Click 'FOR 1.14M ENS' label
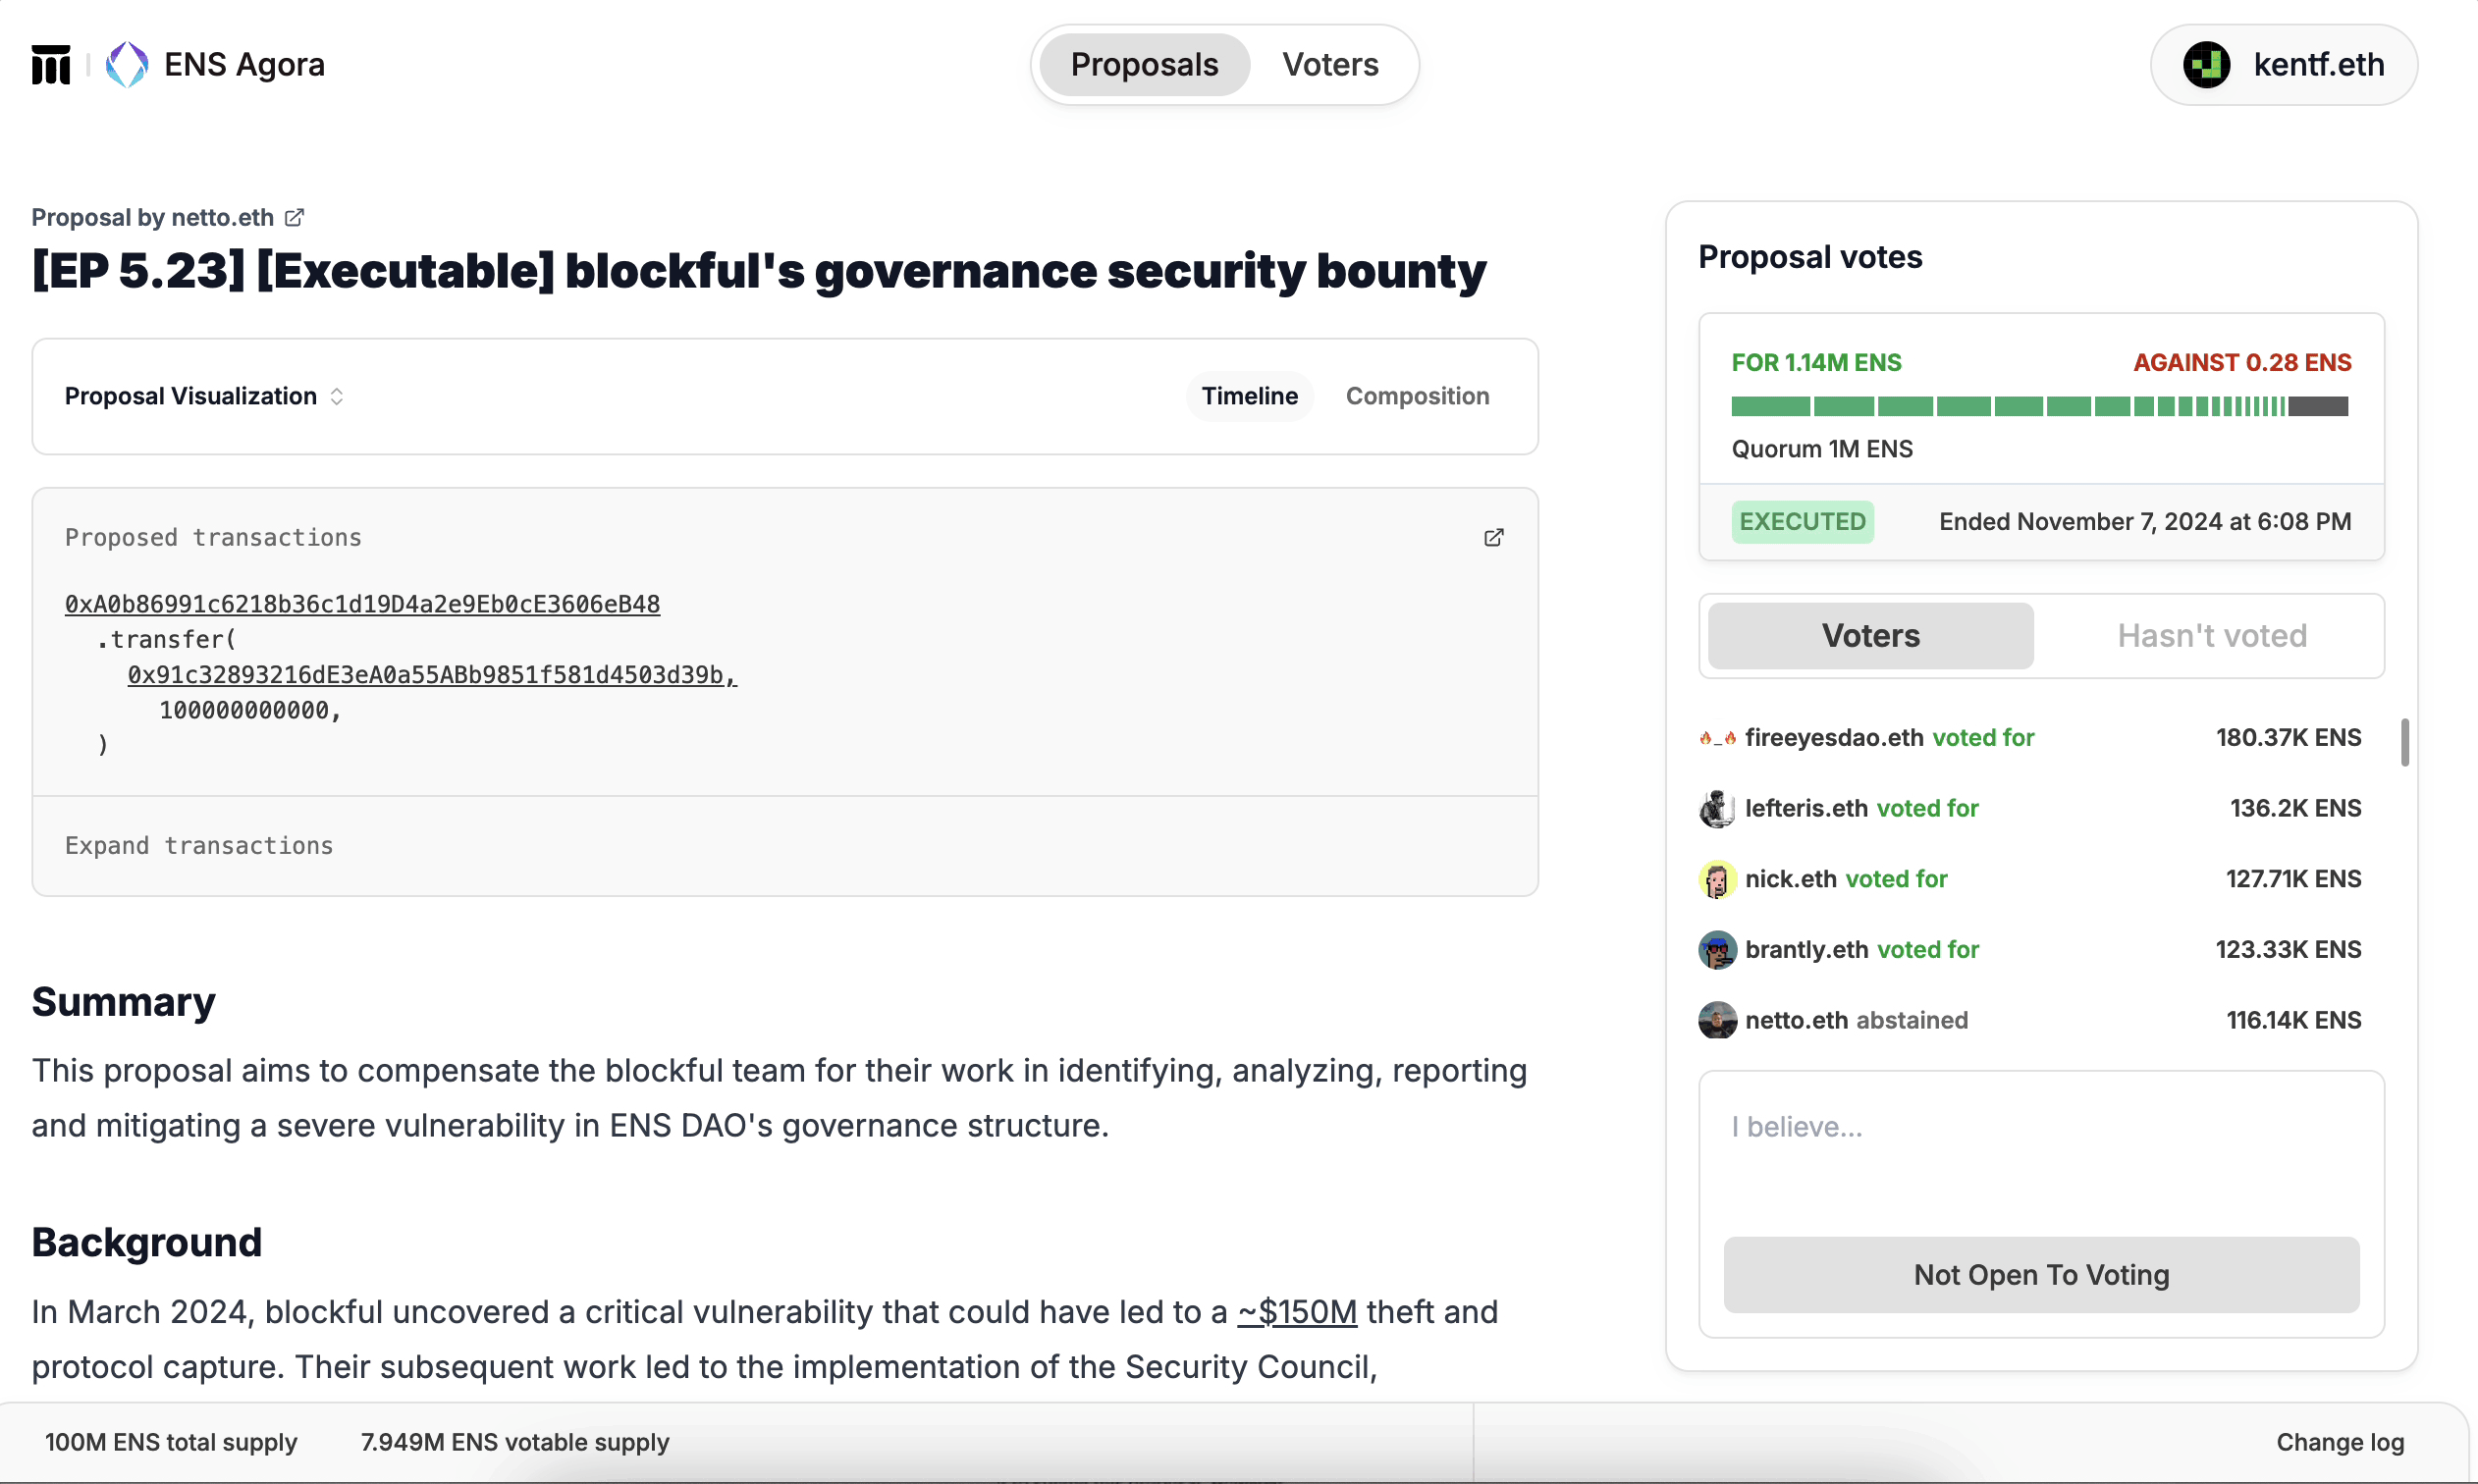Viewport: 2478px width, 1484px height. [x=1816, y=362]
